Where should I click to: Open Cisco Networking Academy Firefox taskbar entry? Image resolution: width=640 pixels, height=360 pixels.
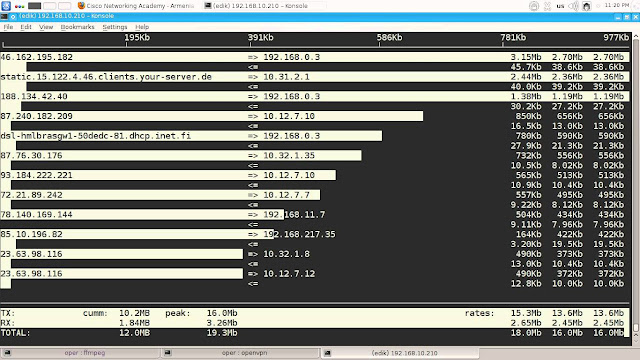[136, 6]
